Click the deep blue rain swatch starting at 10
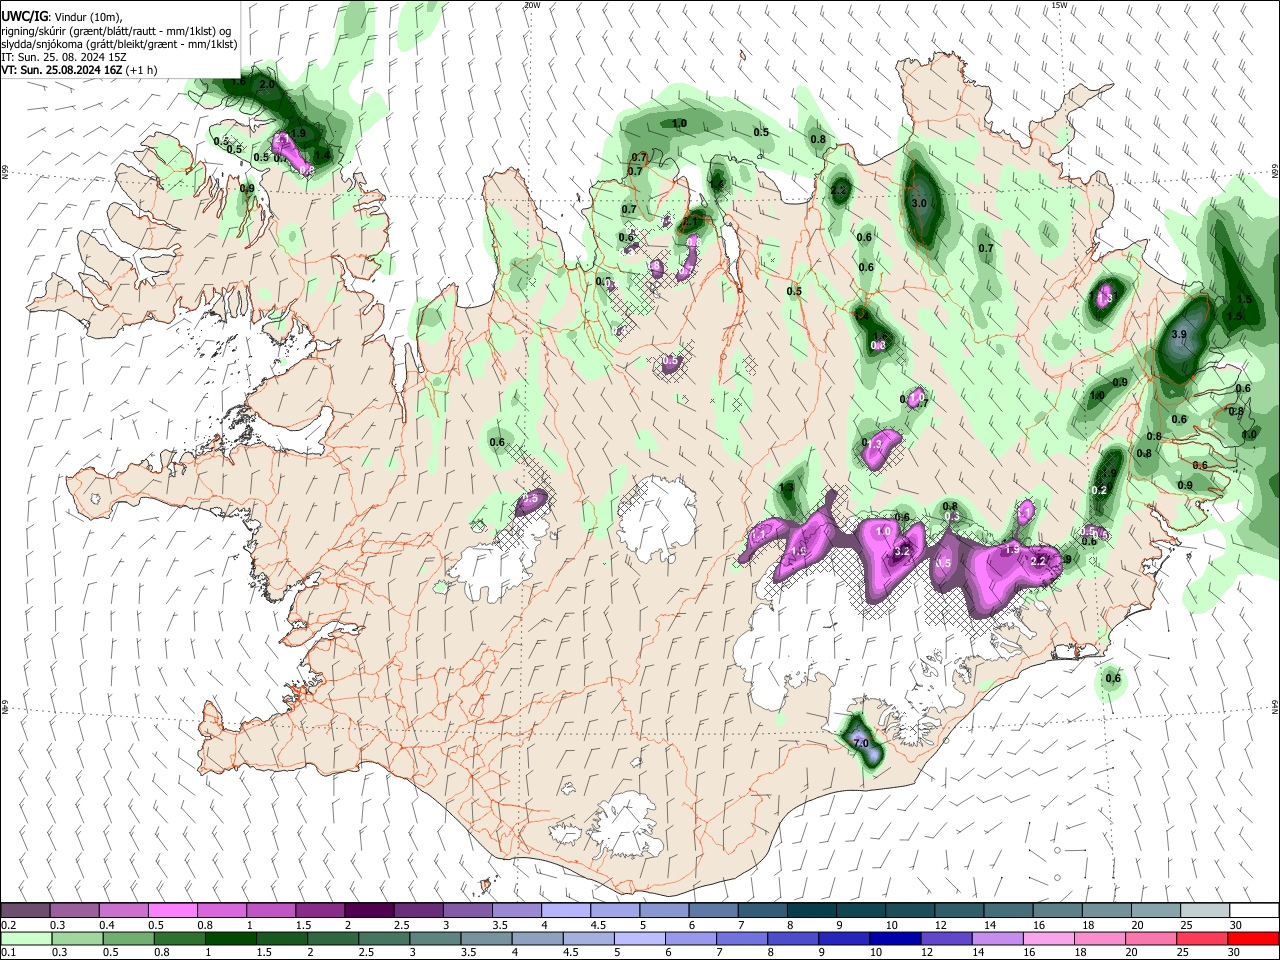Screen dimensions: 1280x960 coord(894,939)
